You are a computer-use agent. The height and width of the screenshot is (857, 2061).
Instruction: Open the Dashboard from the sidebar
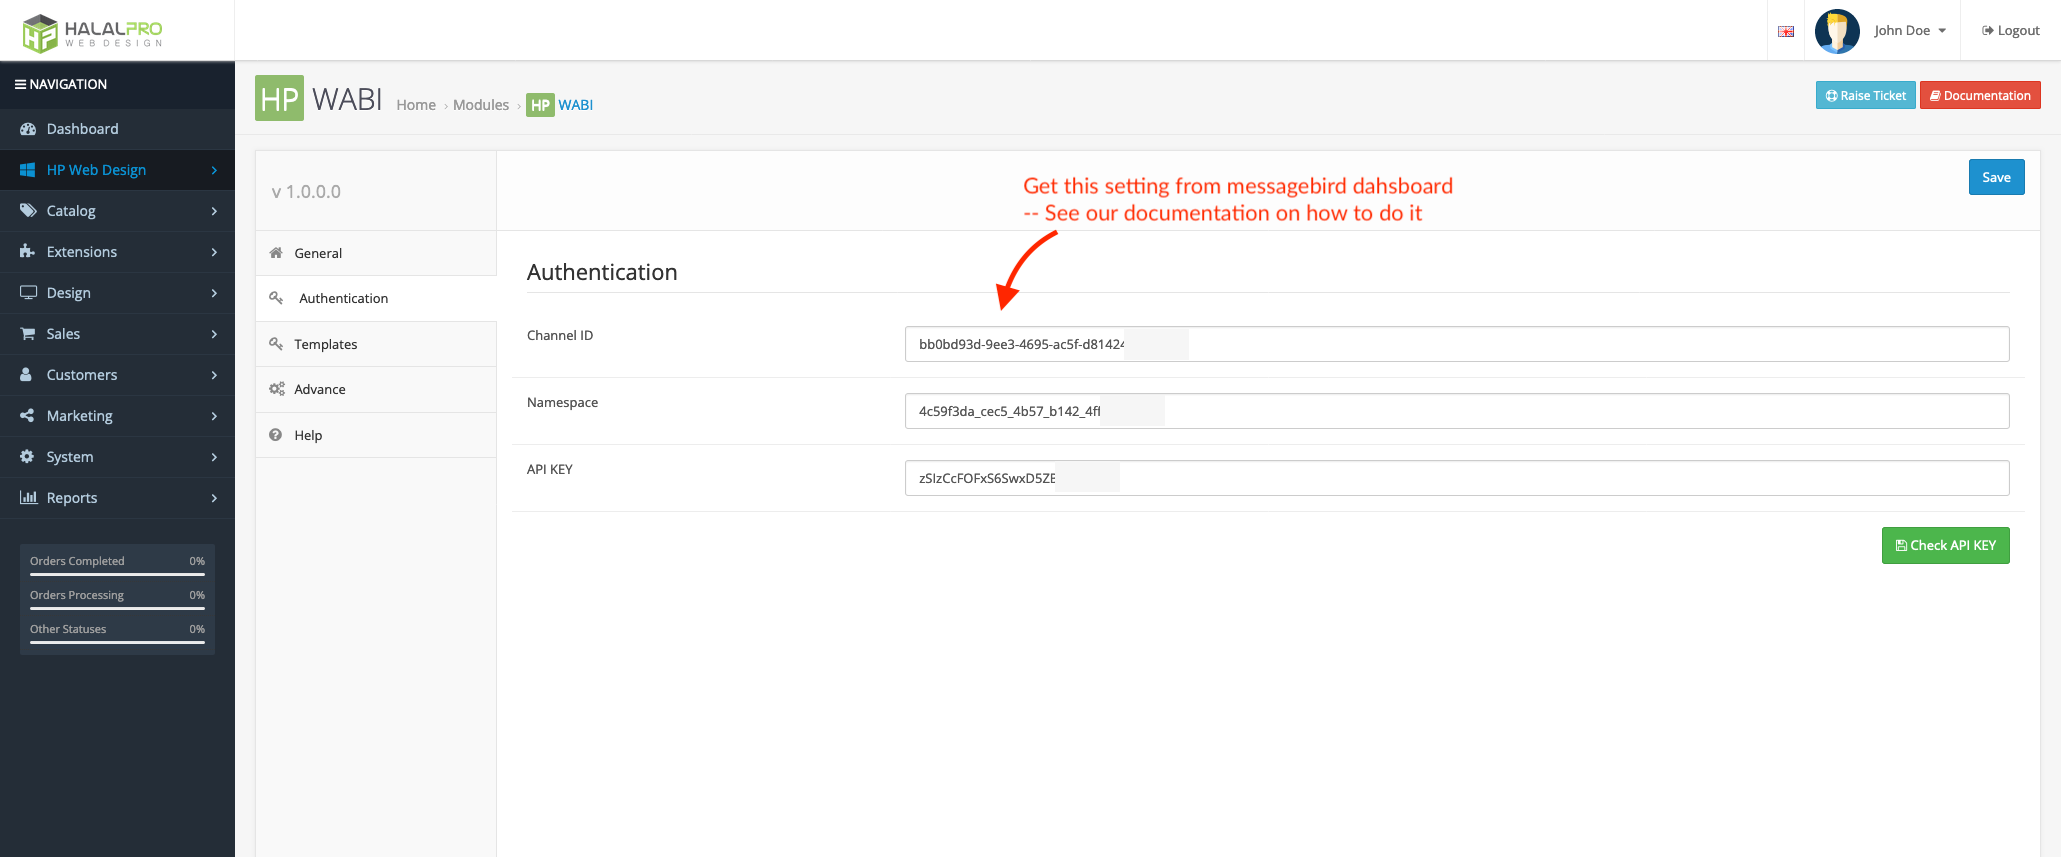tap(28, 129)
